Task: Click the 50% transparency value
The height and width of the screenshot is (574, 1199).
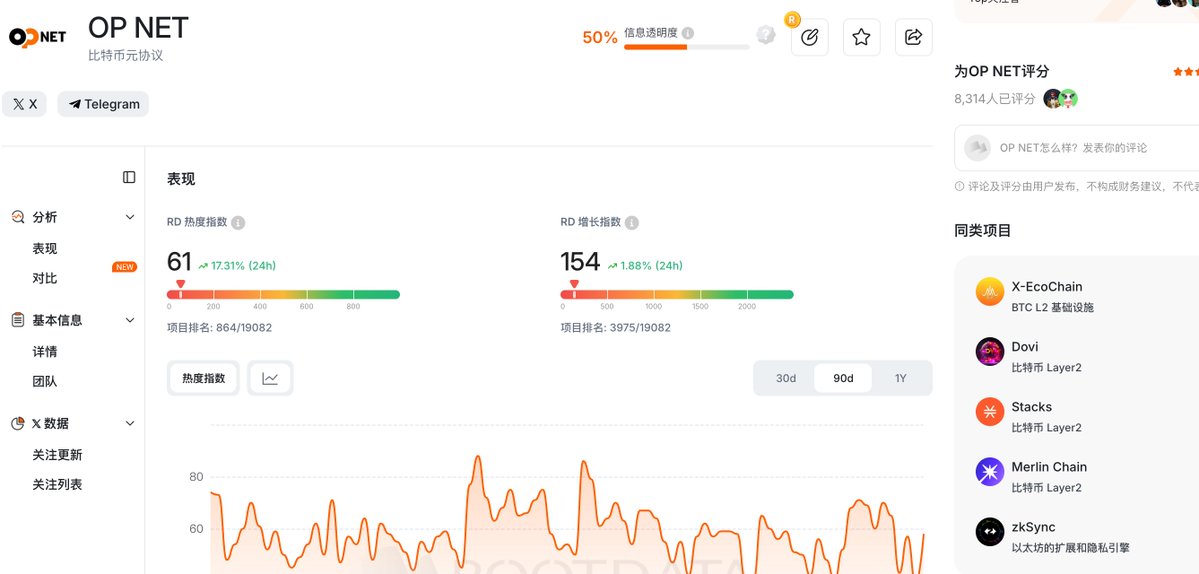Action: coord(600,37)
